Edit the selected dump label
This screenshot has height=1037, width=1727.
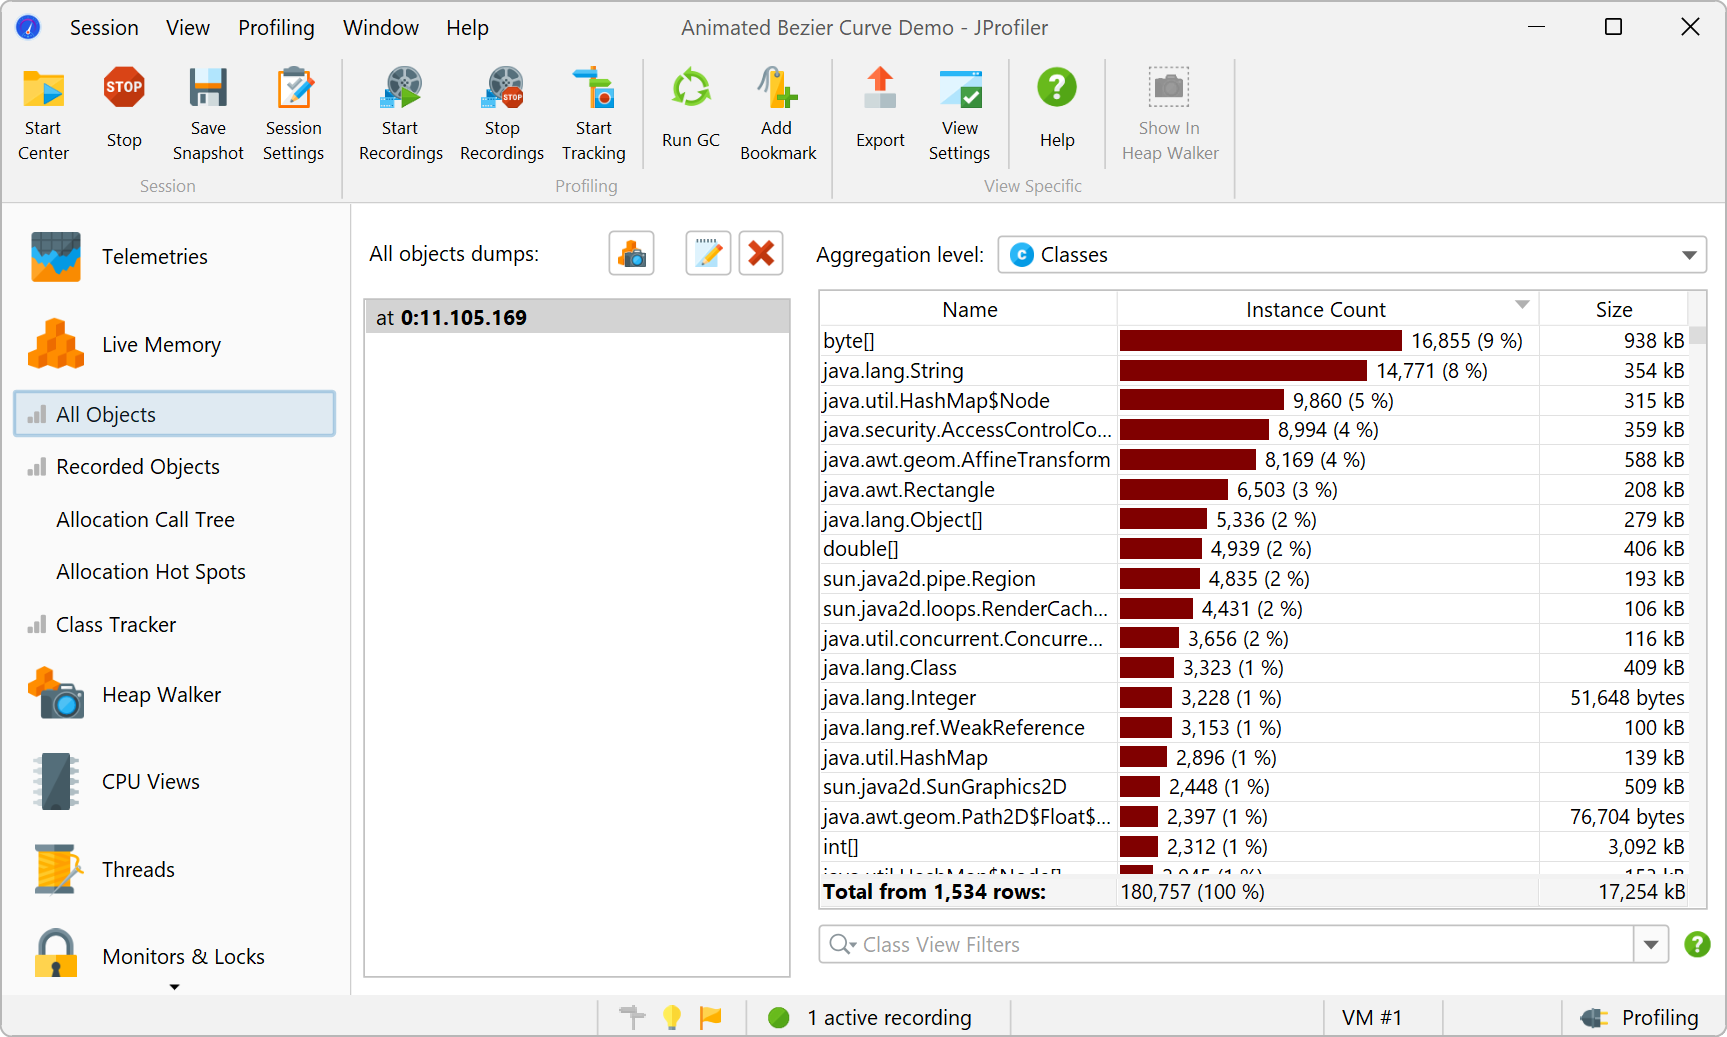pos(708,253)
